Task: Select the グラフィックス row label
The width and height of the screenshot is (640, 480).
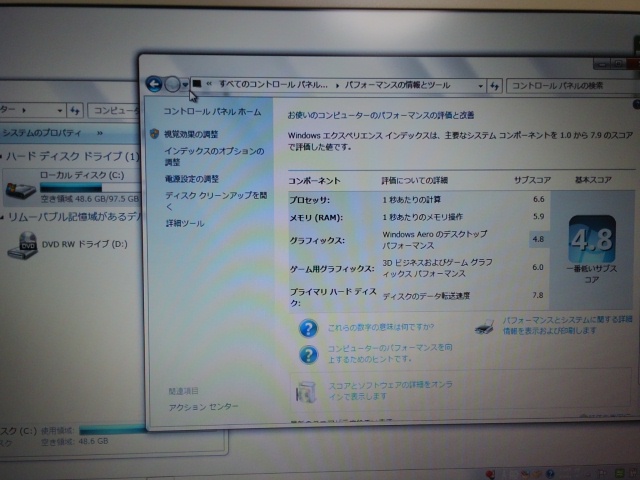Action: [317, 240]
